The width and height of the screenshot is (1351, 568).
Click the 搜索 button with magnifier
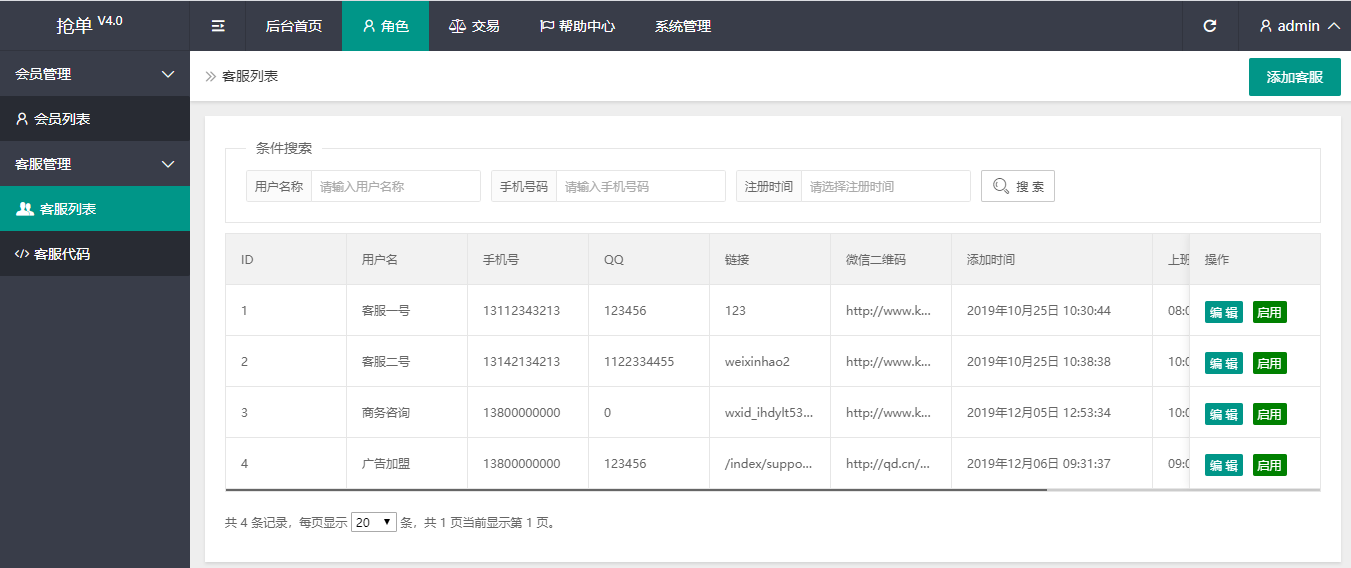tap(1017, 186)
